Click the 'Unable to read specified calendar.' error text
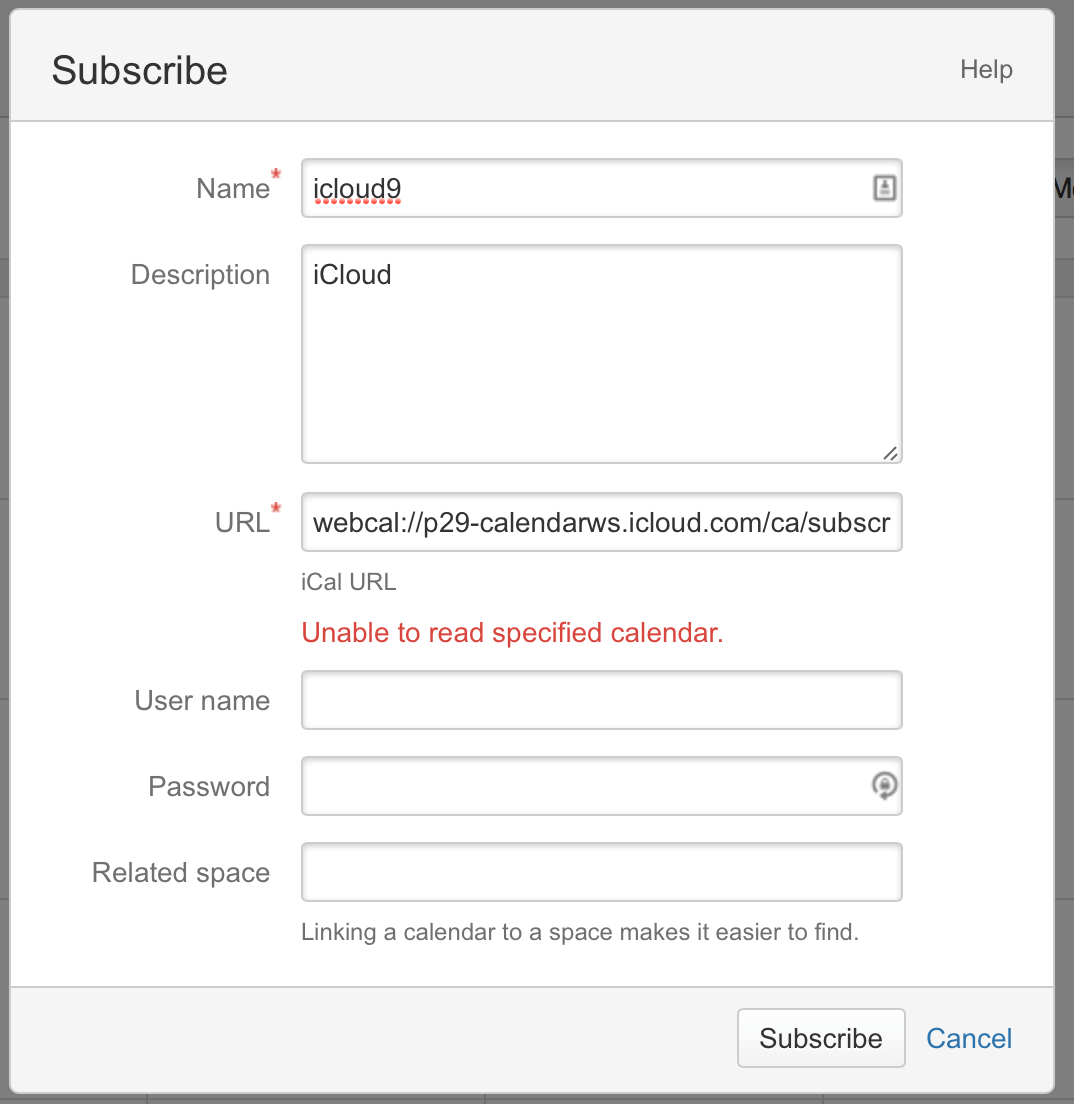This screenshot has width=1074, height=1104. (512, 632)
